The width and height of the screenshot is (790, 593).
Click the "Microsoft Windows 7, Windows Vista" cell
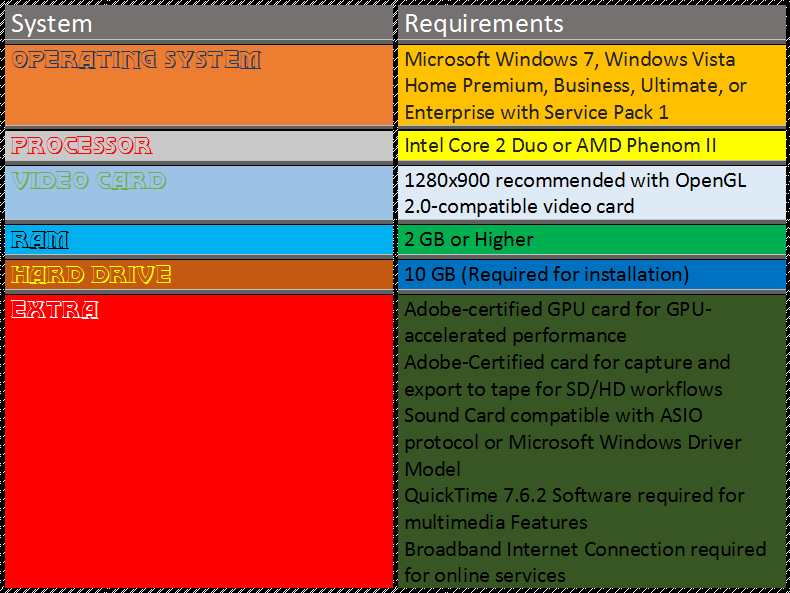pos(591,85)
